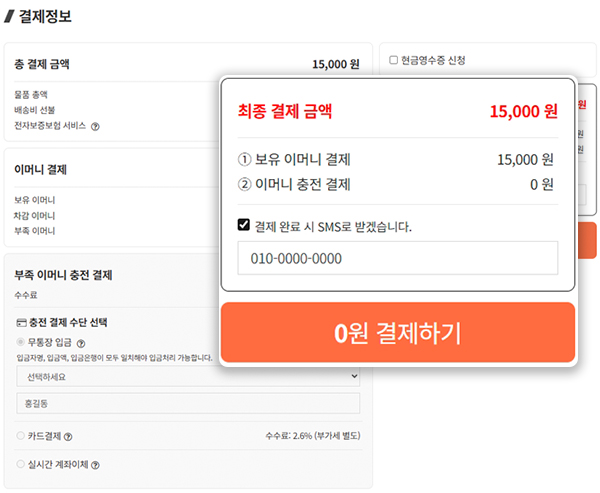Open the 선택하세요 bank dropdown
The width and height of the screenshot is (600, 493).
187,376
